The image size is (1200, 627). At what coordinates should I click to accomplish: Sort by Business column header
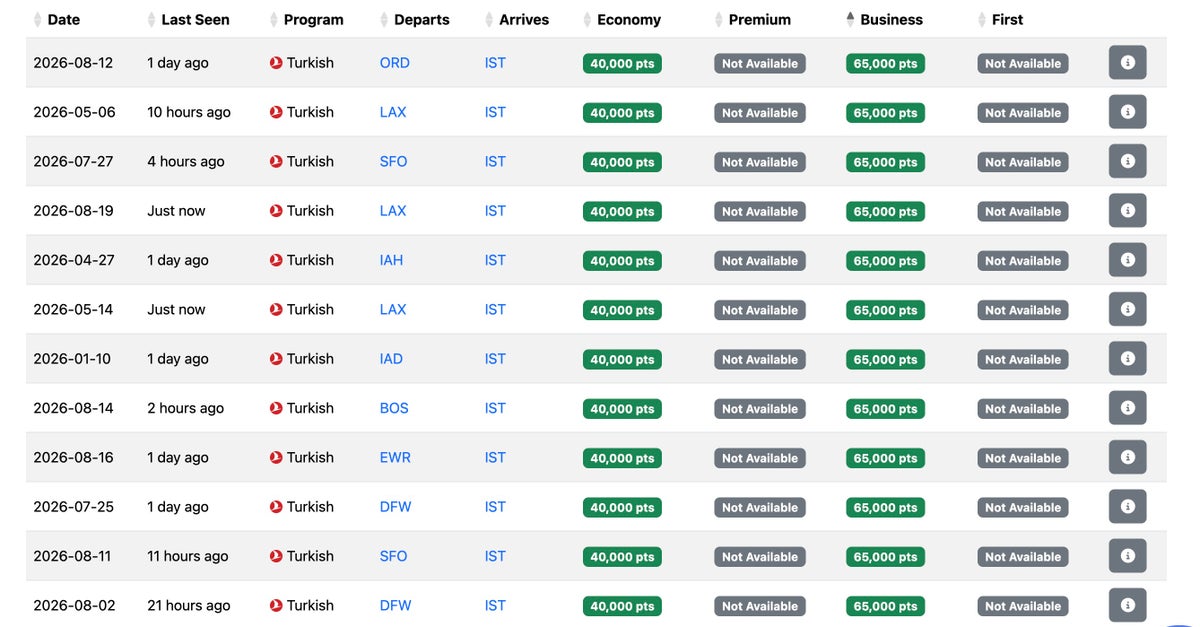(891, 20)
